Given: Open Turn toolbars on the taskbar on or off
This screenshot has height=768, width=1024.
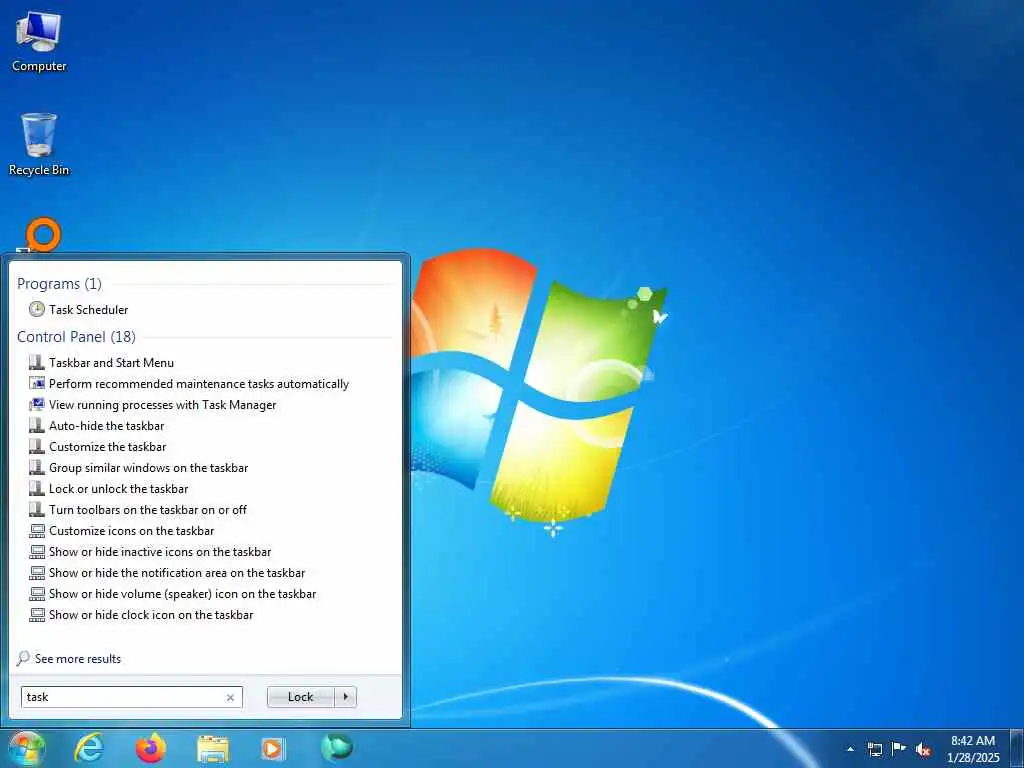Looking at the screenshot, I should tap(148, 509).
